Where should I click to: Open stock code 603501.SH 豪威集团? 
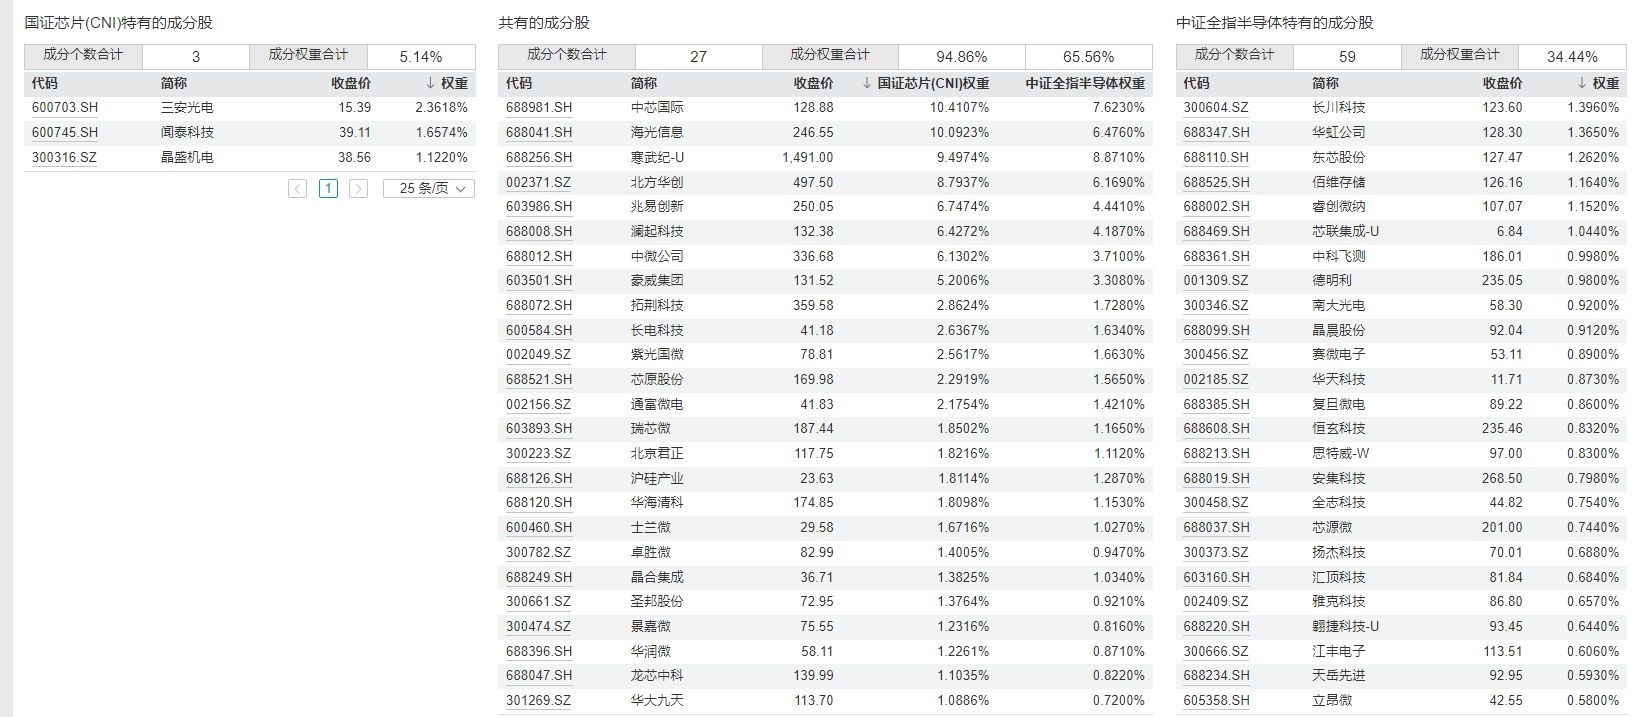(x=539, y=280)
